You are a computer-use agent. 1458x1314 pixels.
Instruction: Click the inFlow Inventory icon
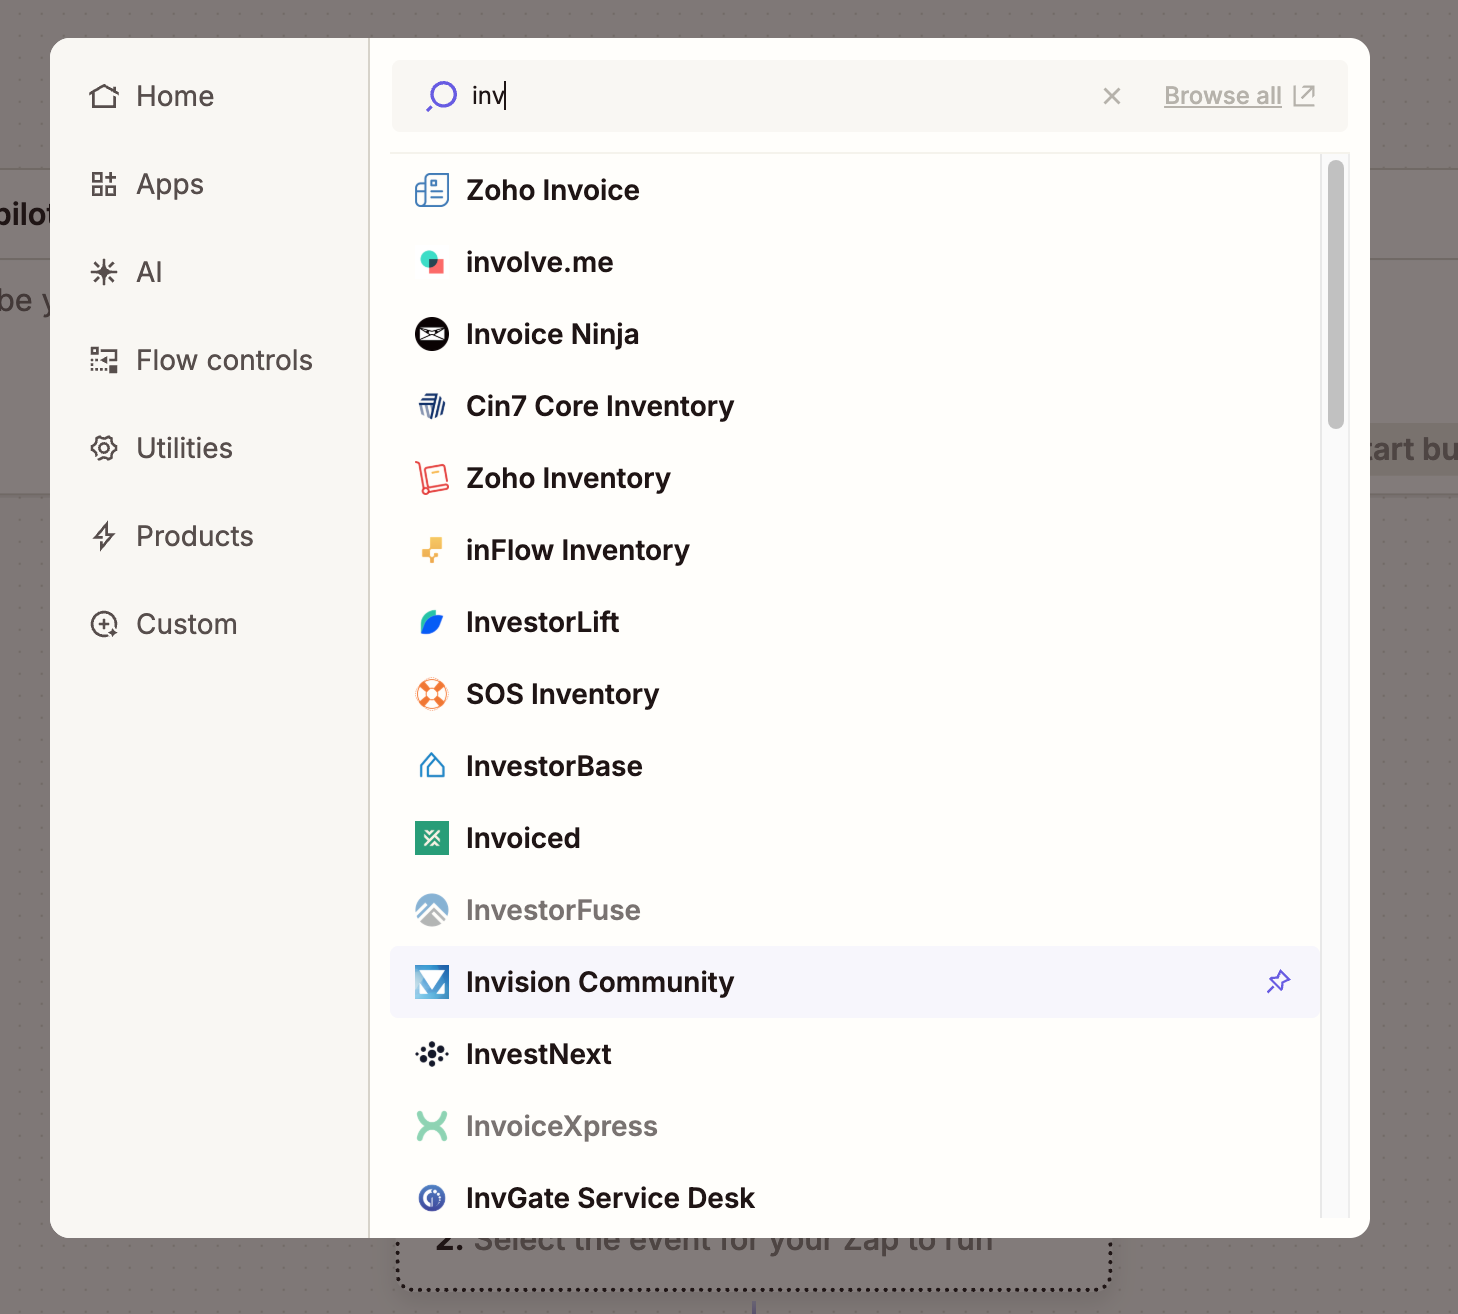432,550
